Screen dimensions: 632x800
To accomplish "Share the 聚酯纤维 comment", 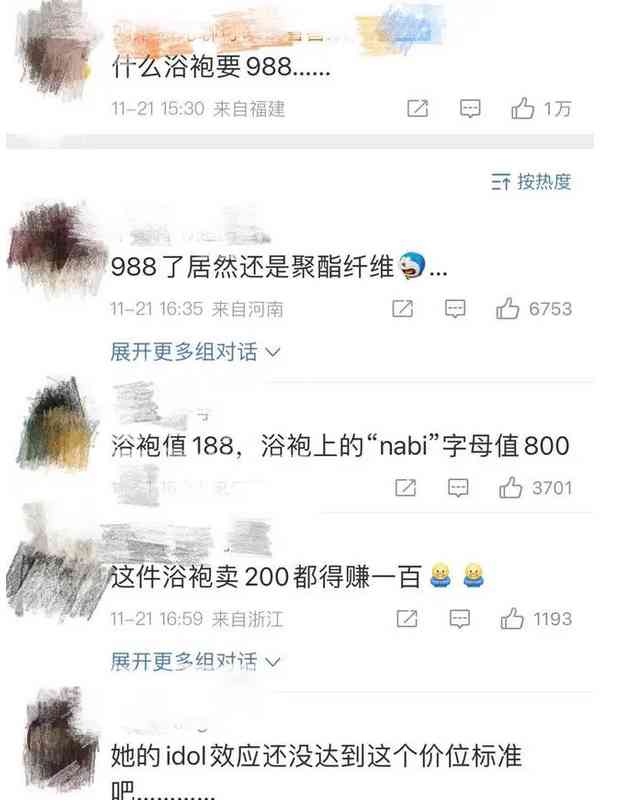I will (402, 309).
